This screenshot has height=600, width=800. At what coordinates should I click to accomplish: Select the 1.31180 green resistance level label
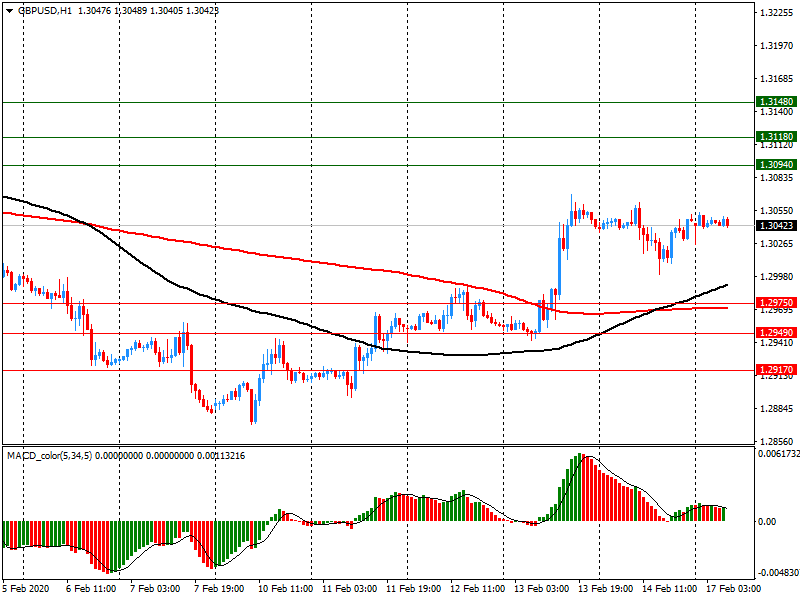[x=776, y=136]
